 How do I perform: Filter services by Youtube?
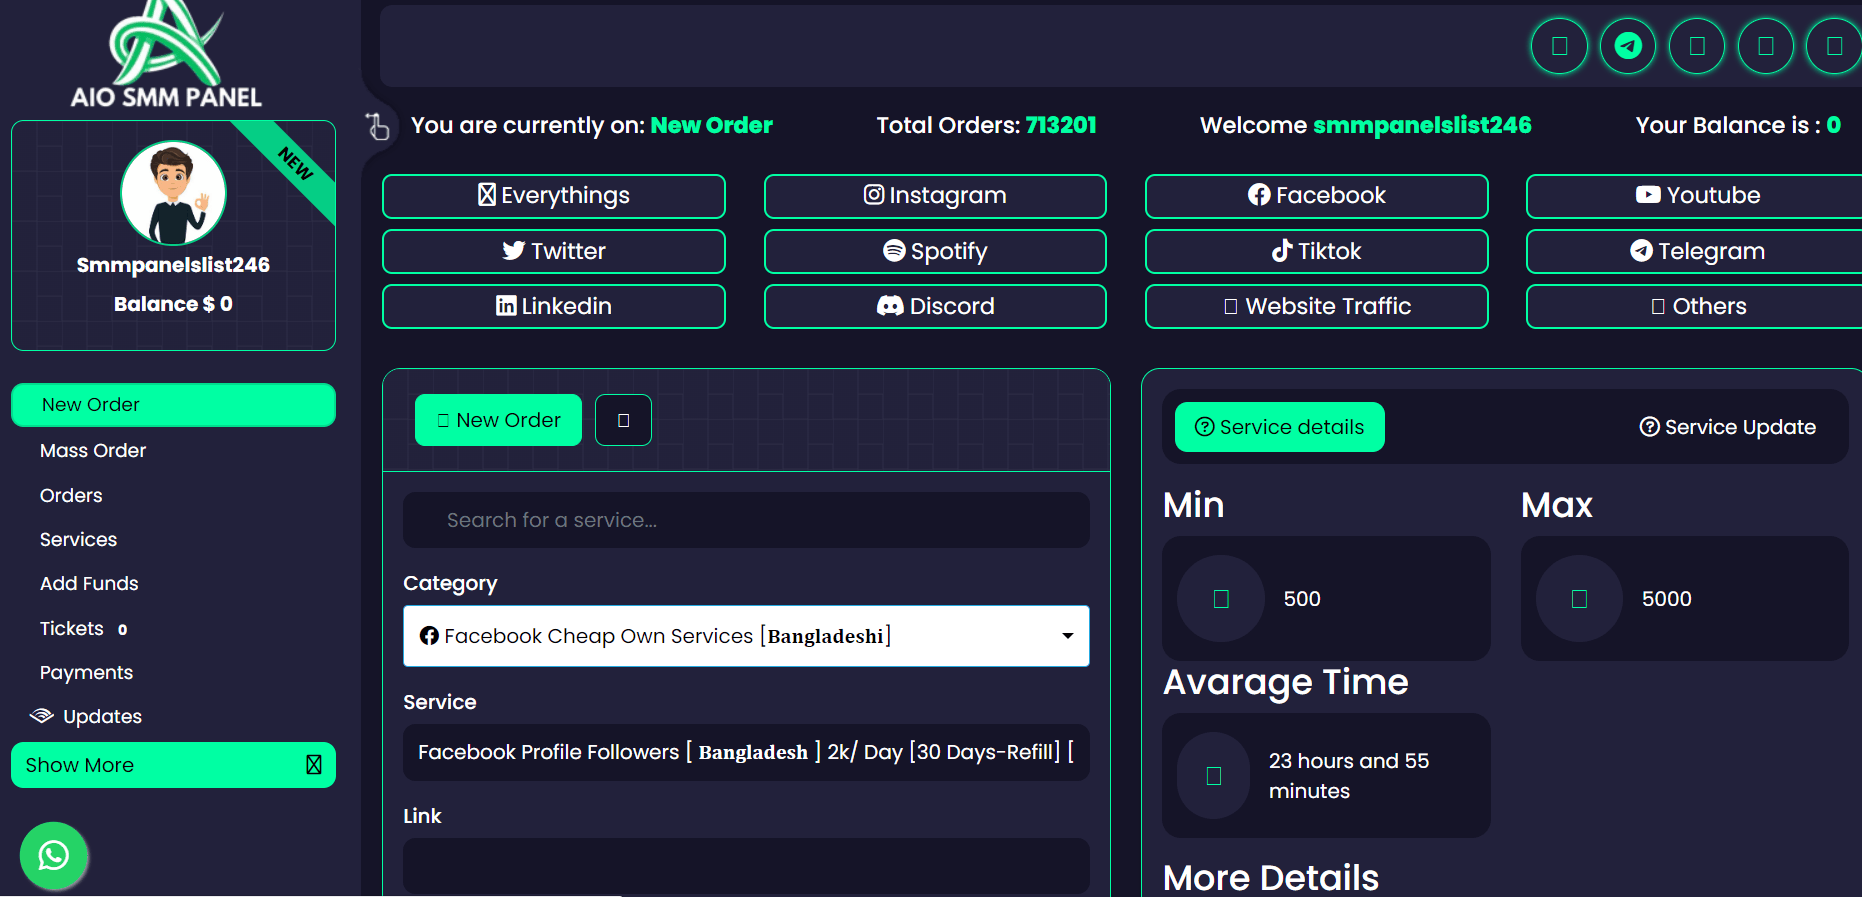[1696, 196]
